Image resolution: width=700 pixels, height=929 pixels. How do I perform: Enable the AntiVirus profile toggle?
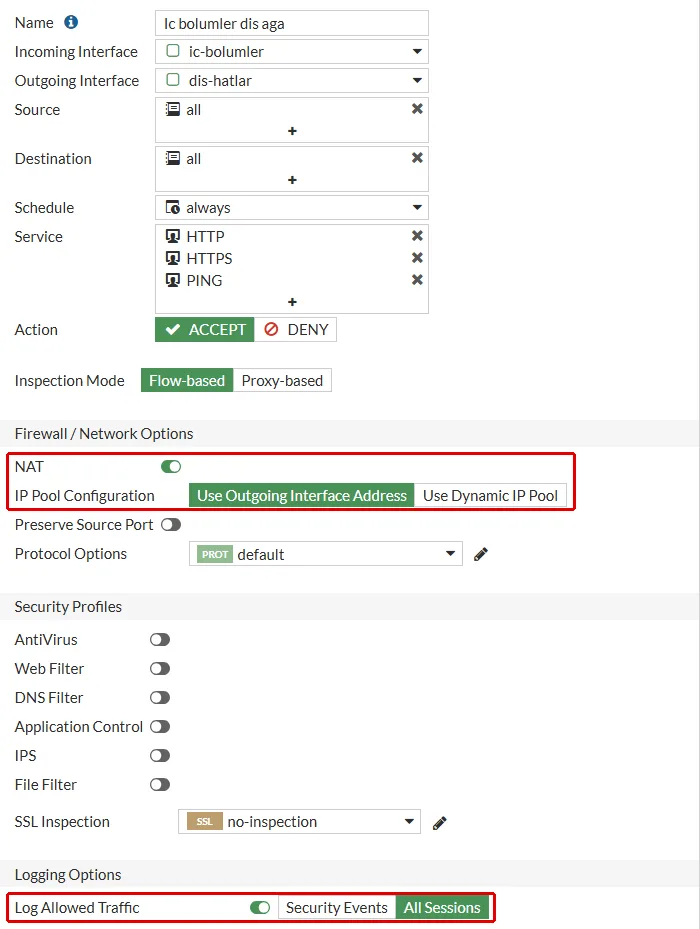pos(160,640)
